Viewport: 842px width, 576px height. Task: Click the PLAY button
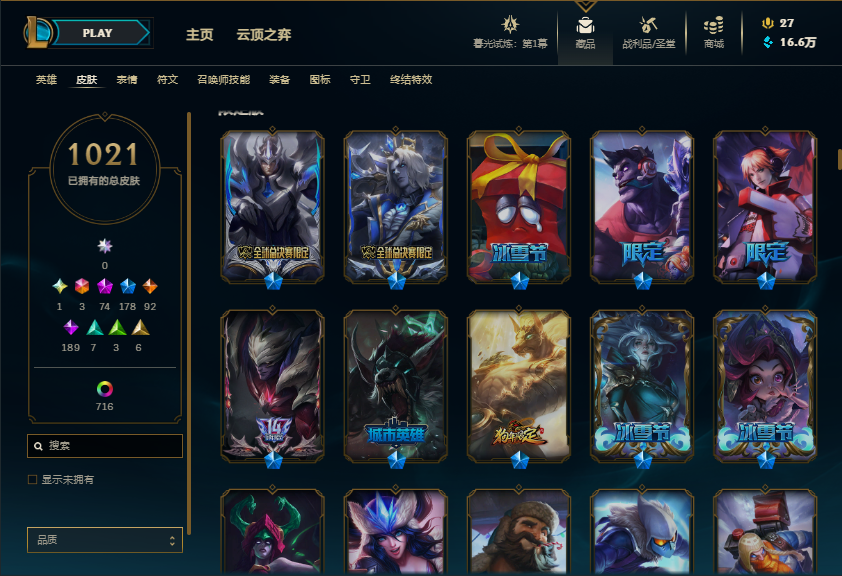tap(99, 33)
